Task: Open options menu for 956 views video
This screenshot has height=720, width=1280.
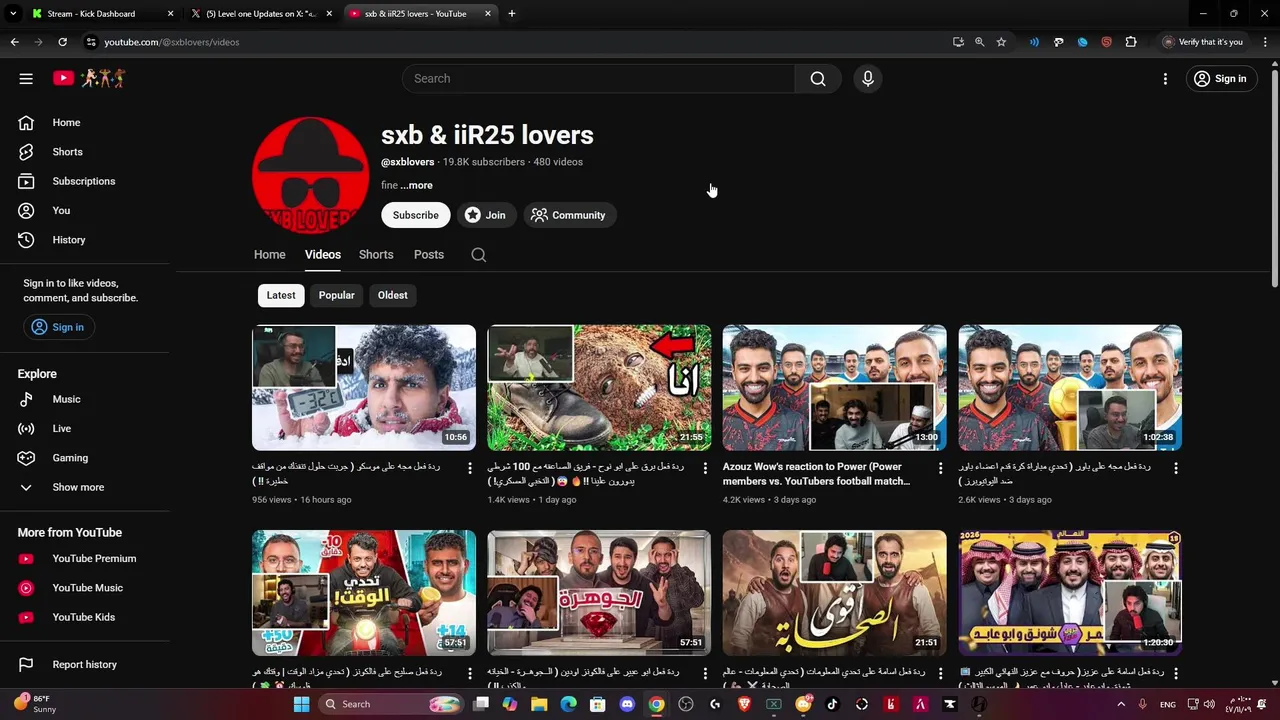Action: [470, 468]
